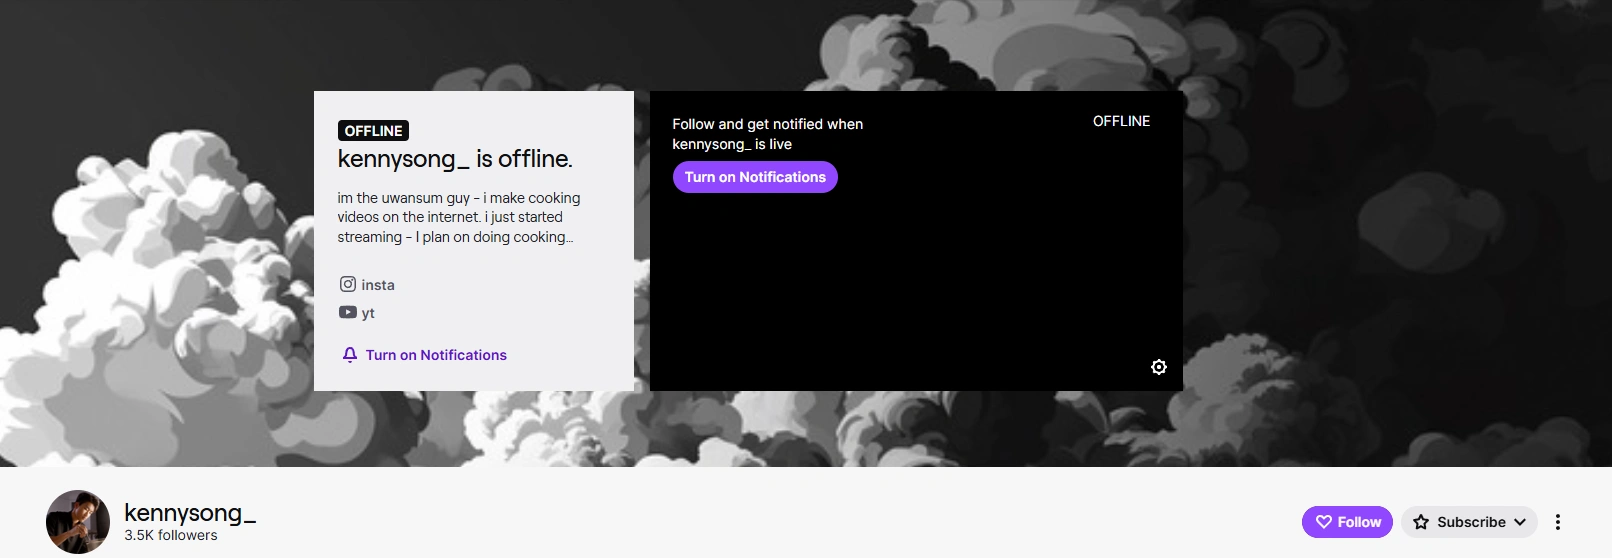Click the OFFLINE badge in the info card
This screenshot has height=558, width=1612.
pos(373,131)
